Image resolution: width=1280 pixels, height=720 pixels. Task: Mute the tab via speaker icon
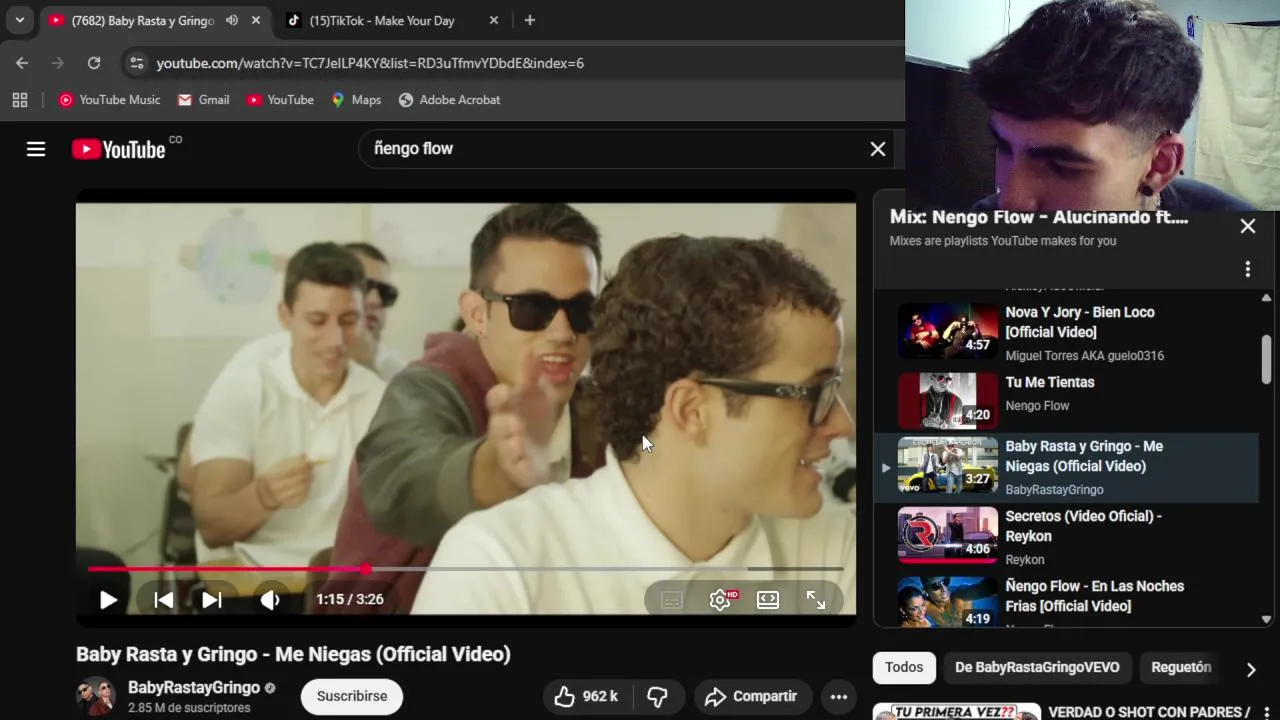click(232, 20)
